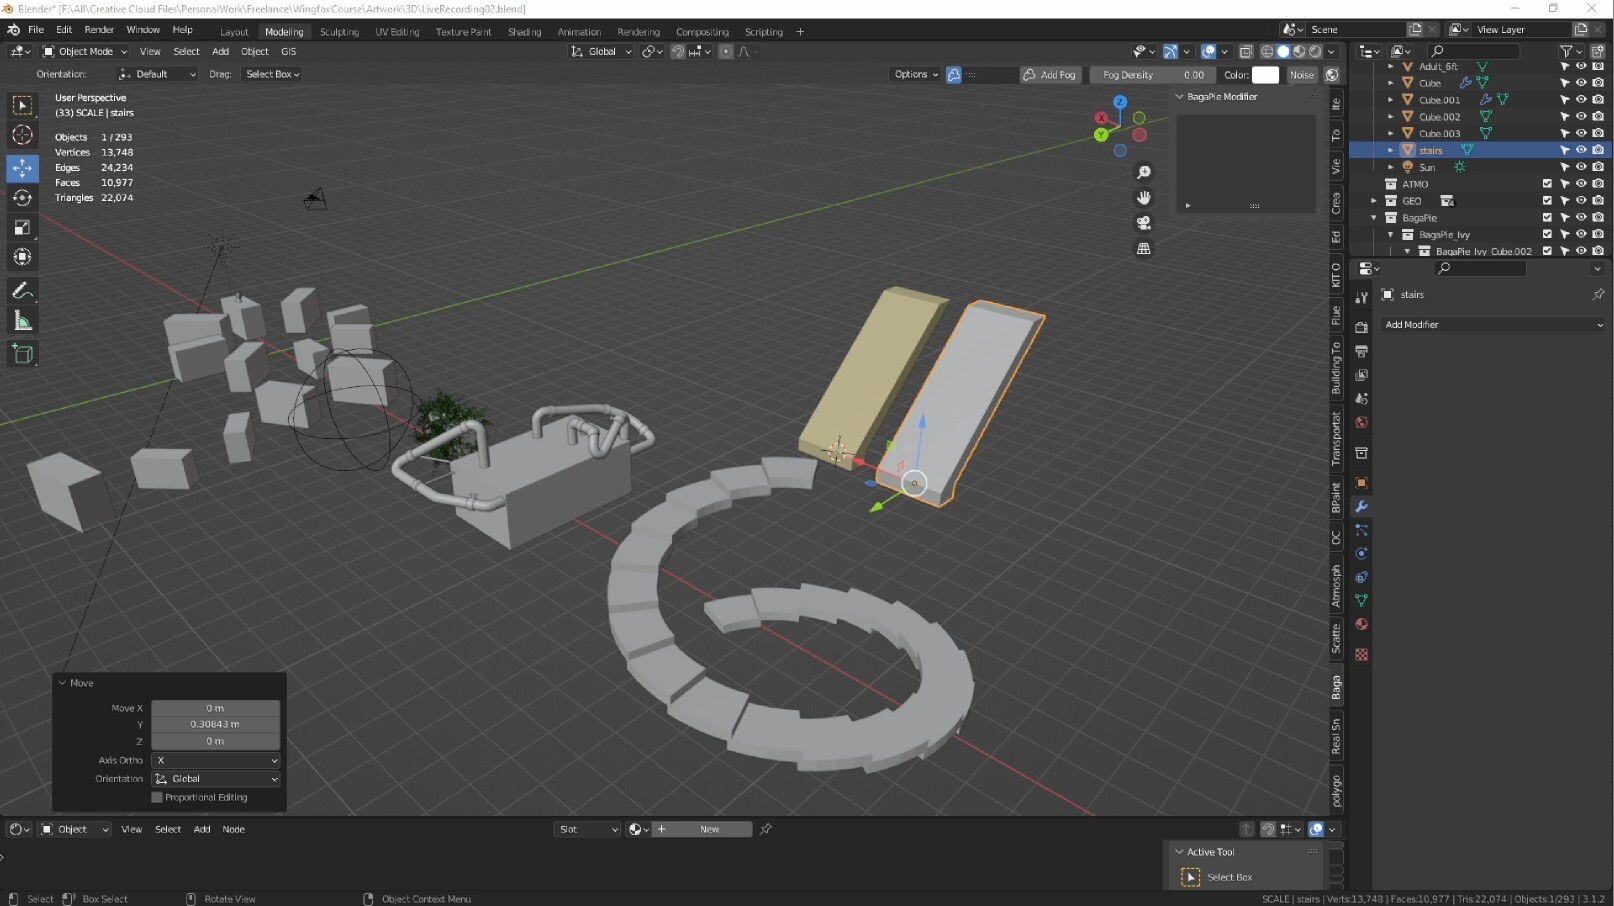The width and height of the screenshot is (1614, 906).
Task: Choose the Add Cube tool
Action: click(x=22, y=353)
